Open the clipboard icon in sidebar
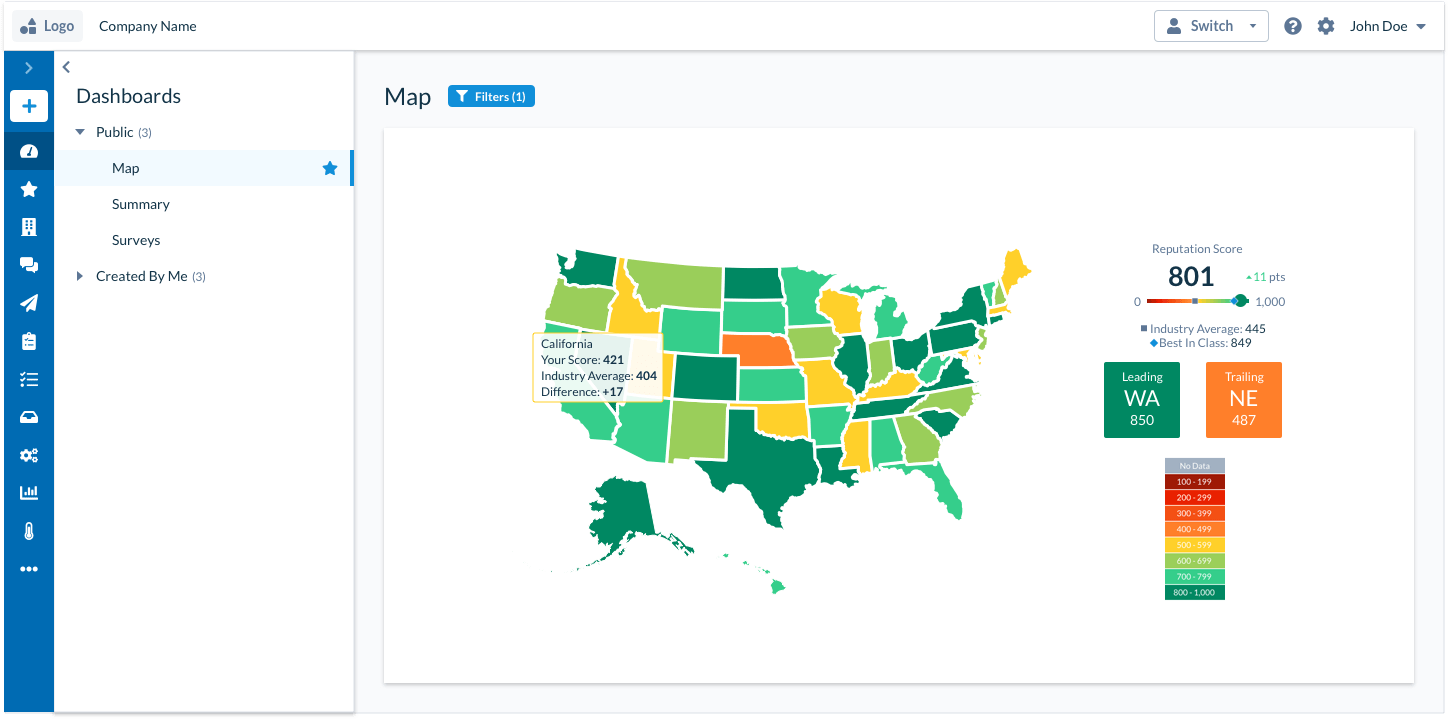1448x719 pixels. pos(29,340)
